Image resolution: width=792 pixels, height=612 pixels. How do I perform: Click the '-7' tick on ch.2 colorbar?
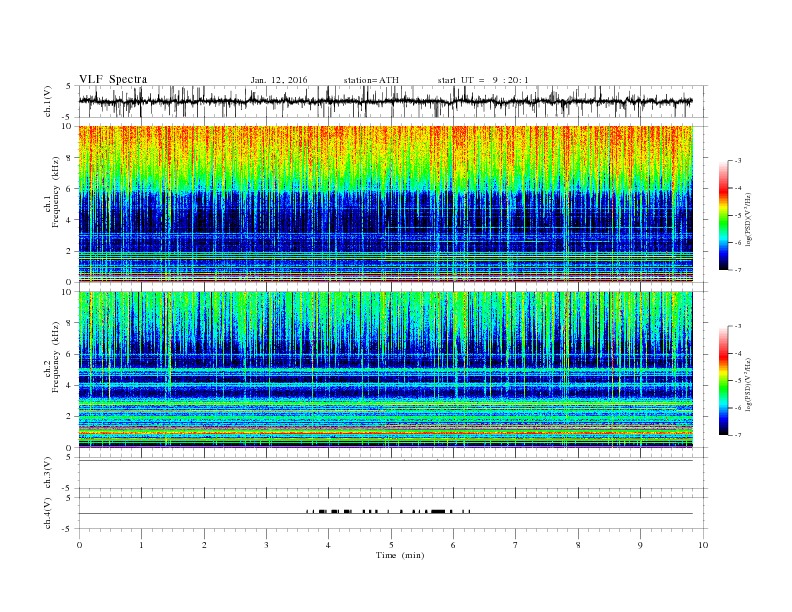pos(737,435)
